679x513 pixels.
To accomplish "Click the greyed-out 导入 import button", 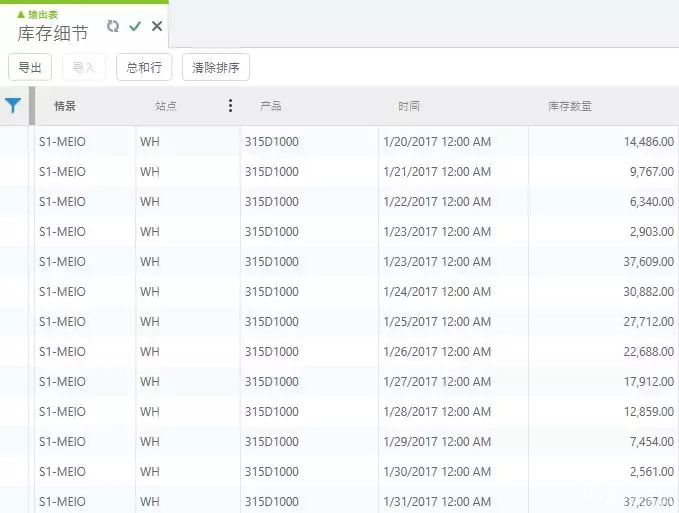I will pyautogui.click(x=84, y=67).
